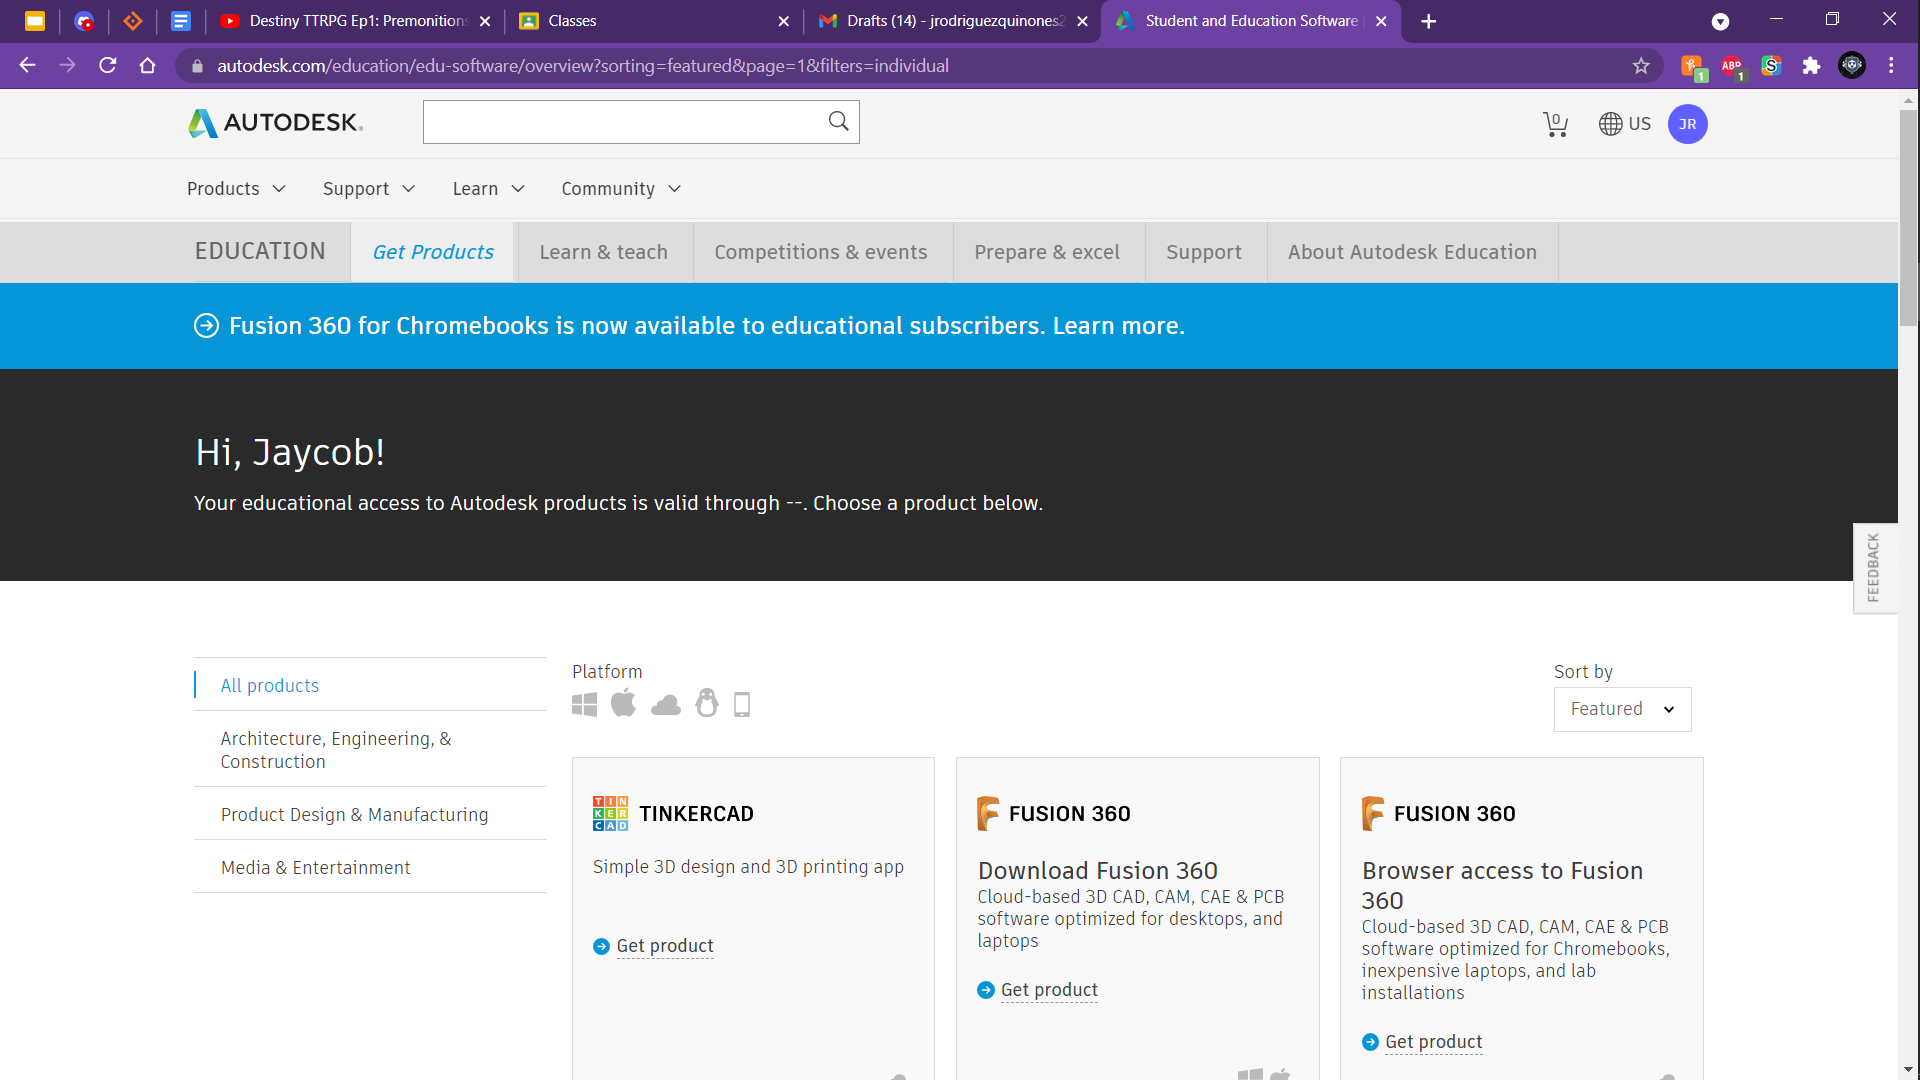Click the Autodesk logo
This screenshot has height=1080, width=1920.
(x=273, y=123)
